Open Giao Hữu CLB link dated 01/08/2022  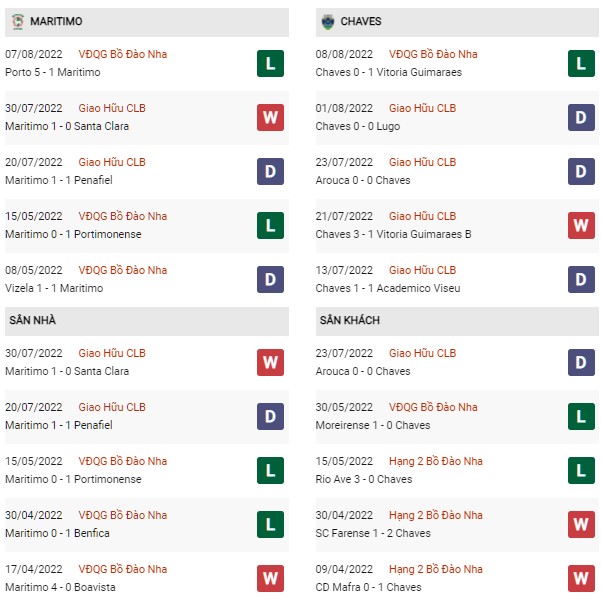click(422, 108)
